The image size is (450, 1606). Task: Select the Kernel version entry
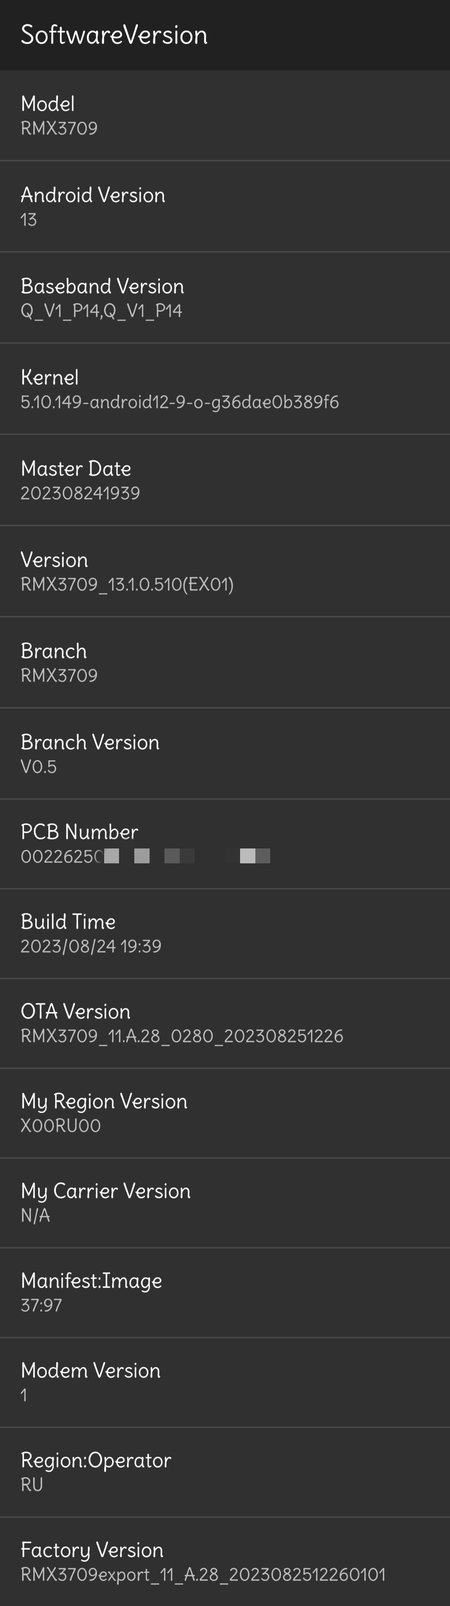pos(225,388)
